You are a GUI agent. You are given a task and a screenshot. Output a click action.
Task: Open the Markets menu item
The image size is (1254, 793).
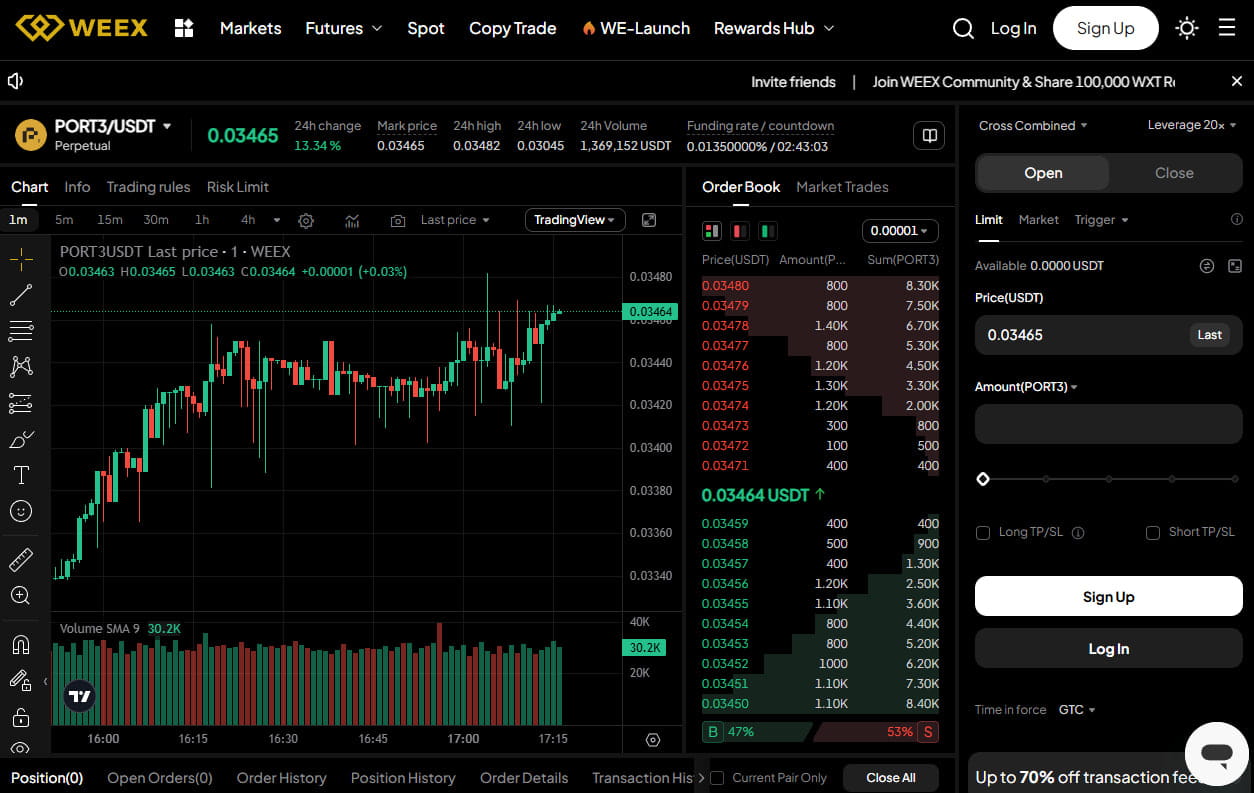click(x=250, y=28)
